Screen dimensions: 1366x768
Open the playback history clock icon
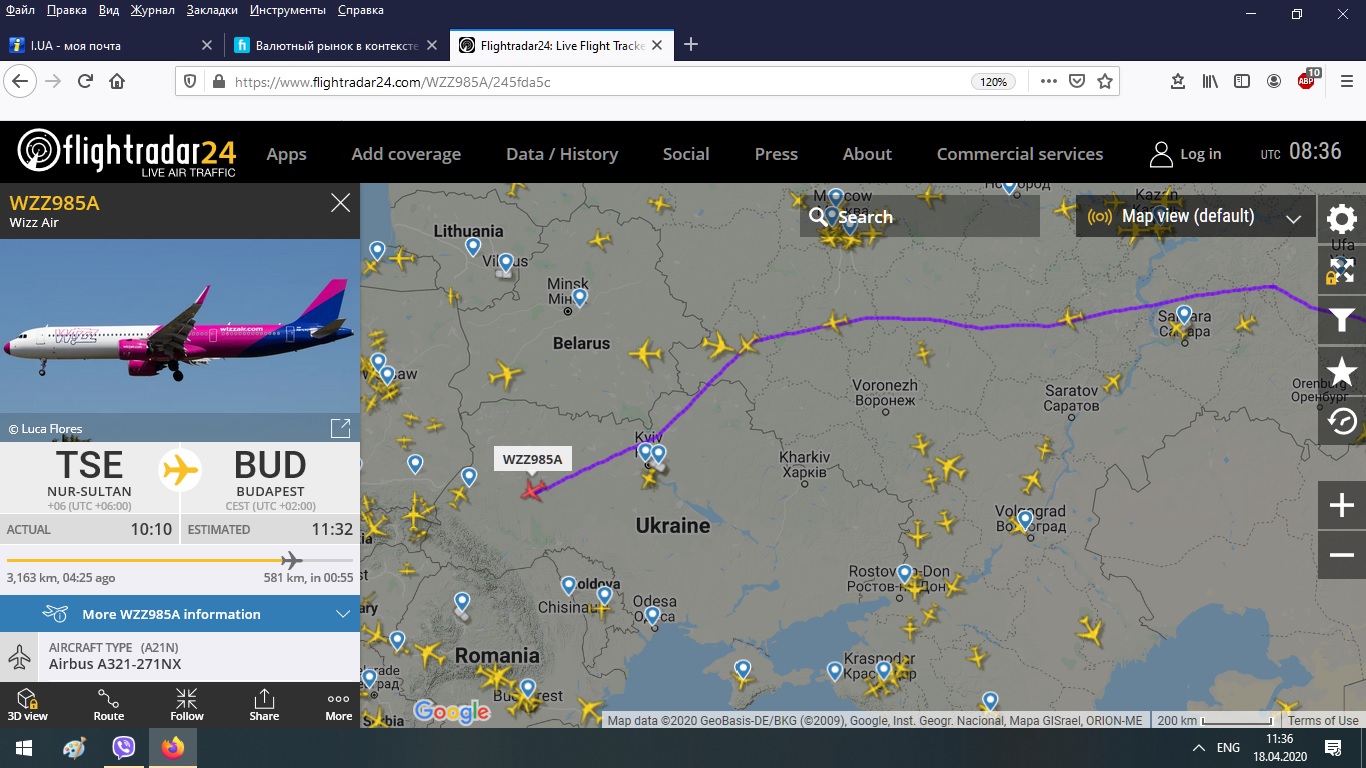coord(1341,422)
